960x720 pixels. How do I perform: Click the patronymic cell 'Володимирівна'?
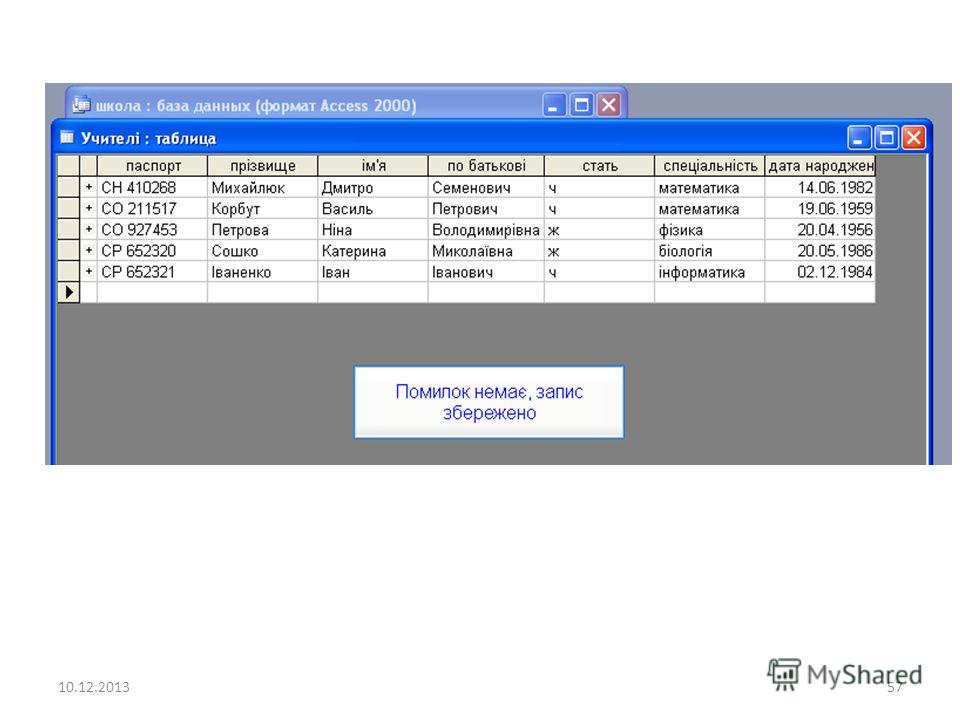click(x=486, y=230)
